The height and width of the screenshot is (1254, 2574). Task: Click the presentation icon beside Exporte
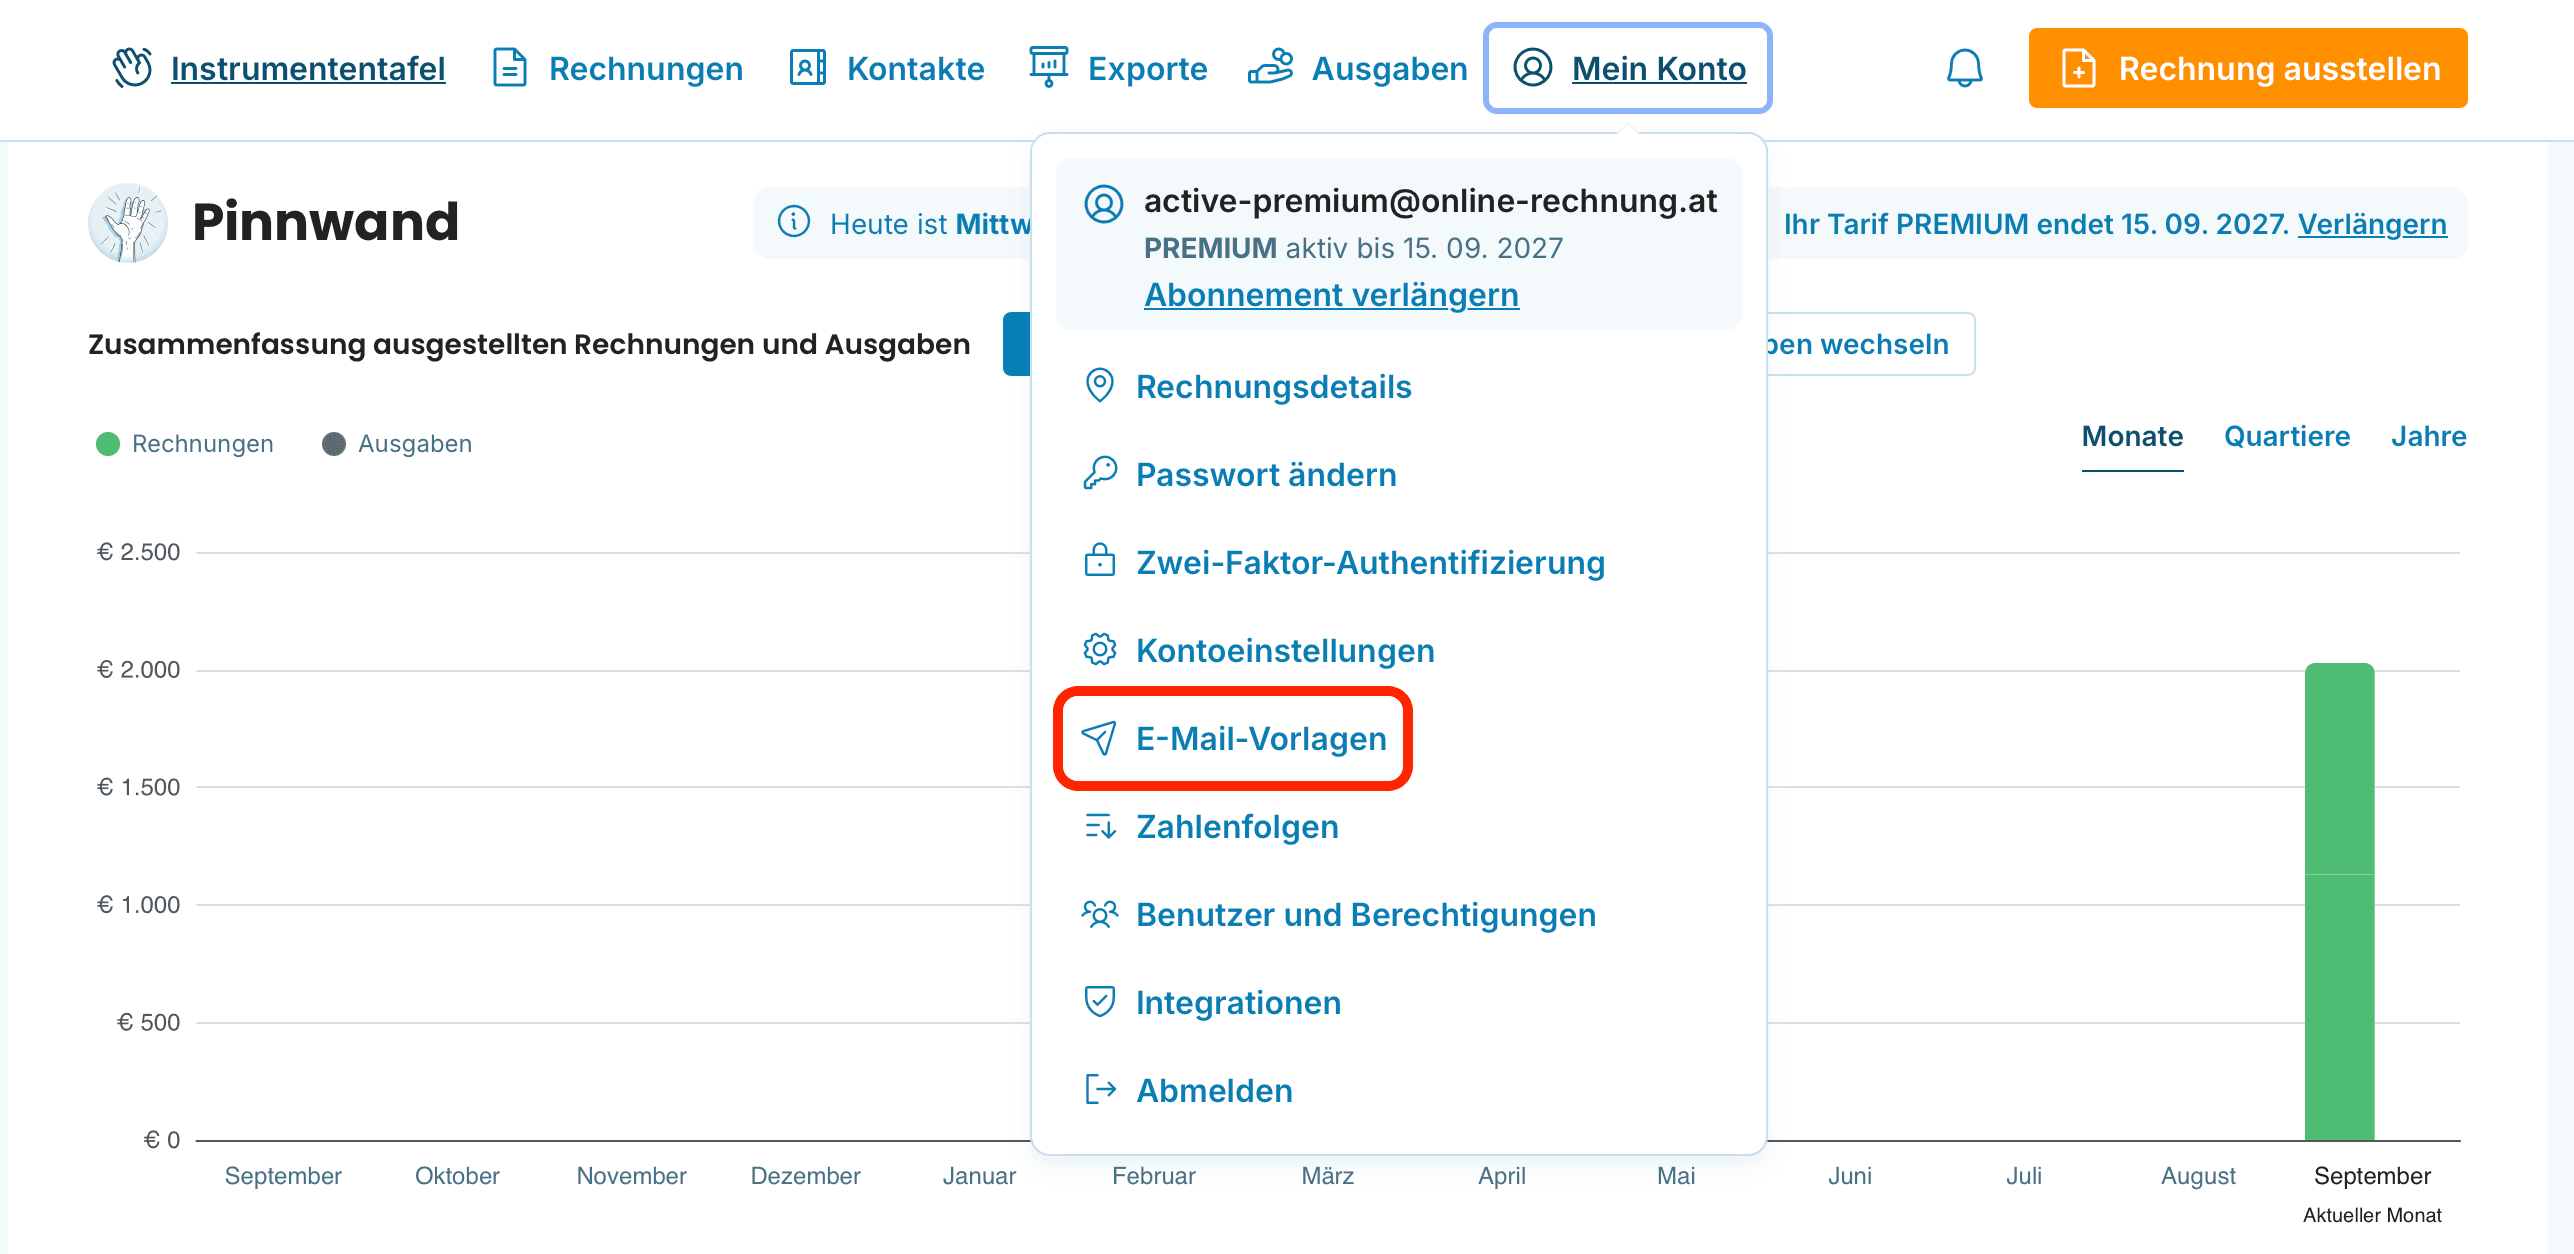(x=1049, y=67)
